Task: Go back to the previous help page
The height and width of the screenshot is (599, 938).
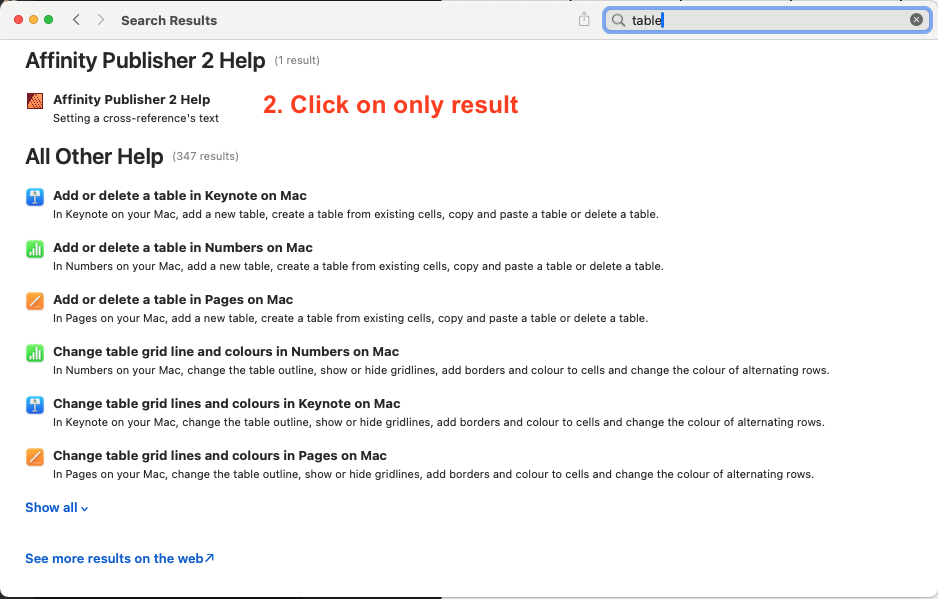Action: pyautogui.click(x=77, y=20)
